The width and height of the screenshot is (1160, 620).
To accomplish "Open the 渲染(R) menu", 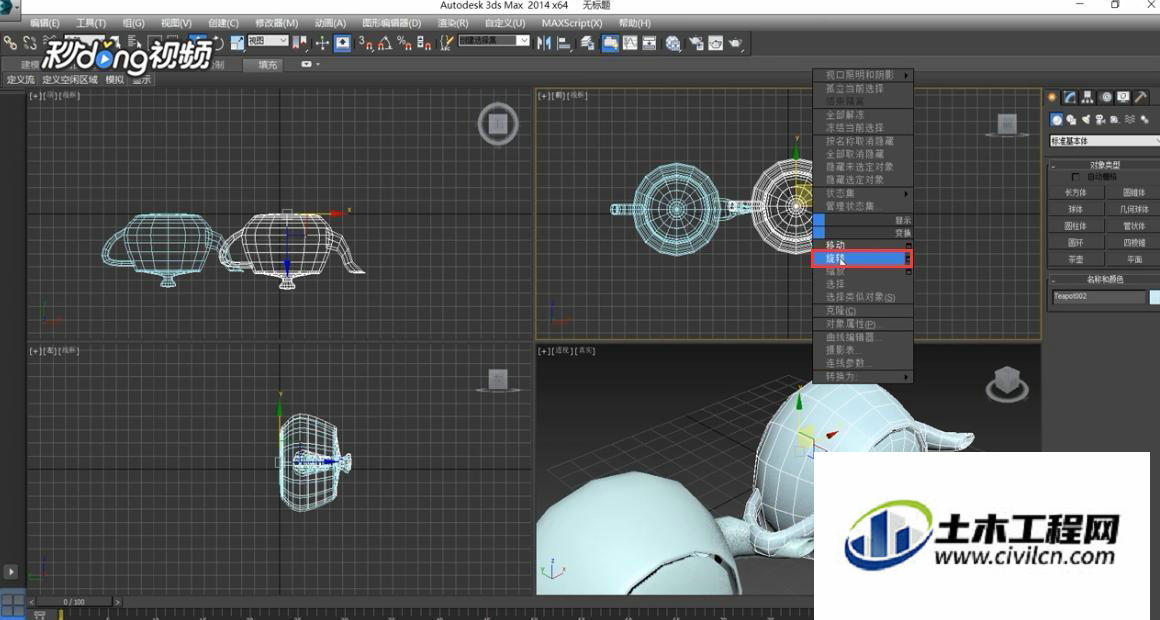I will click(x=453, y=23).
